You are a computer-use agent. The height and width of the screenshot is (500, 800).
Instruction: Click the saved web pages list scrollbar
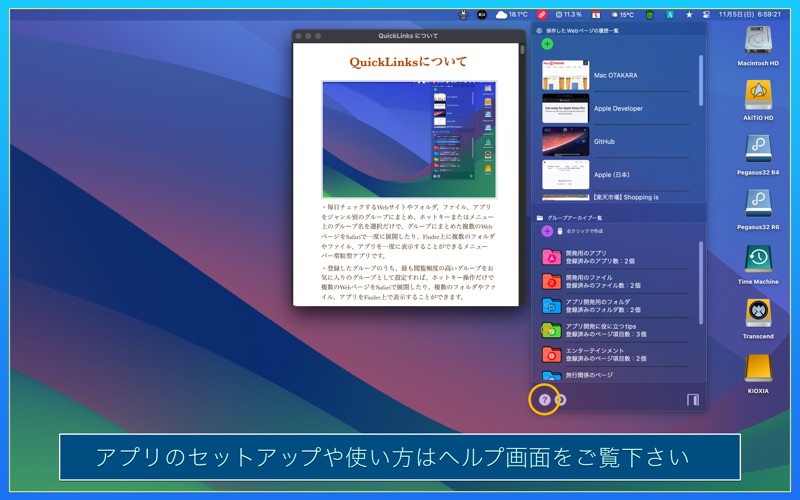point(701,81)
